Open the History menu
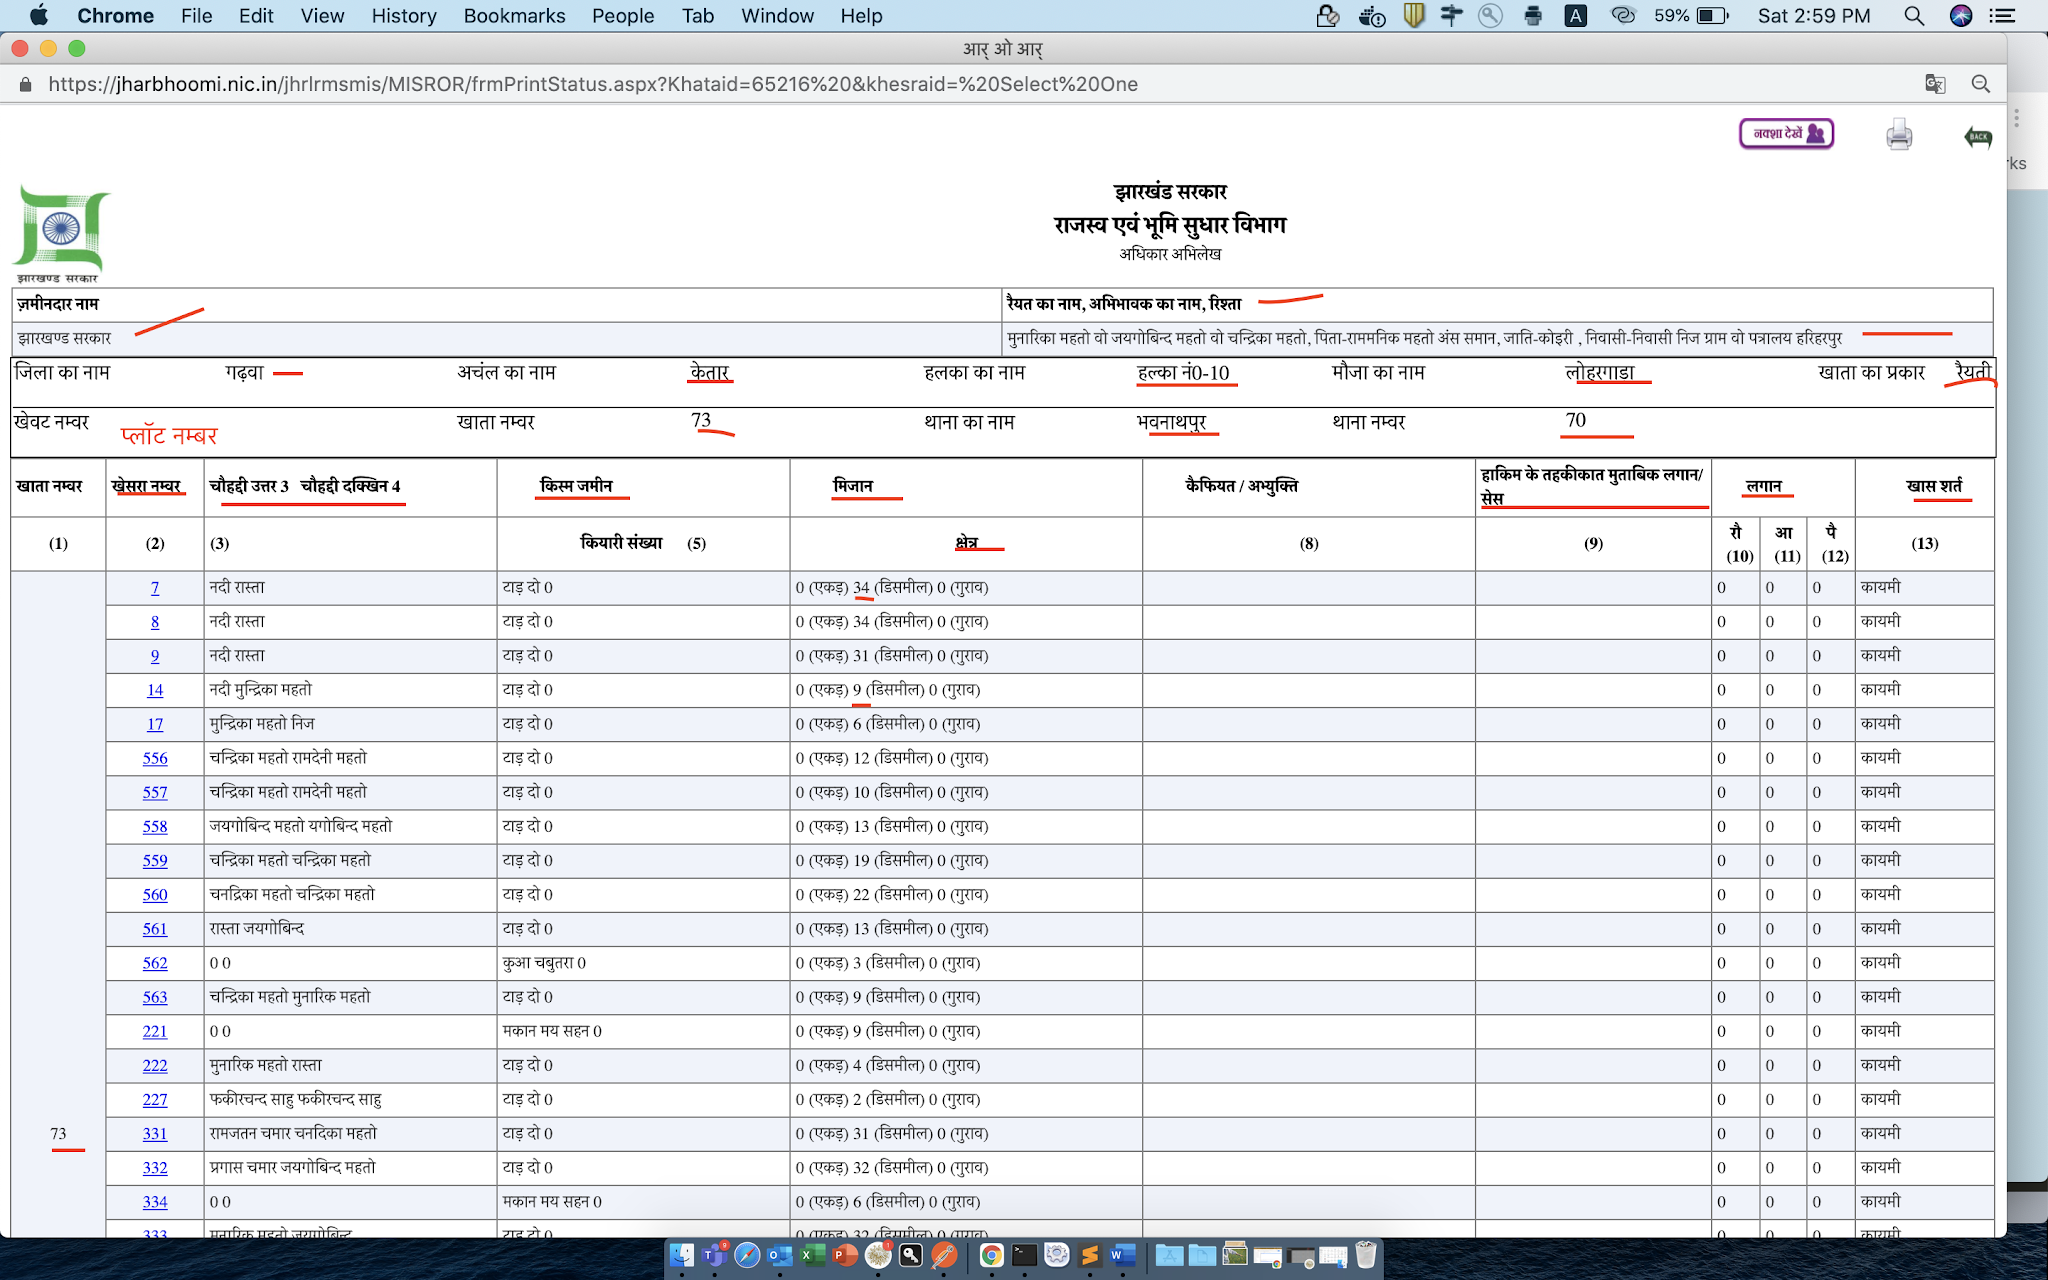This screenshot has width=2048, height=1280. pos(403,16)
